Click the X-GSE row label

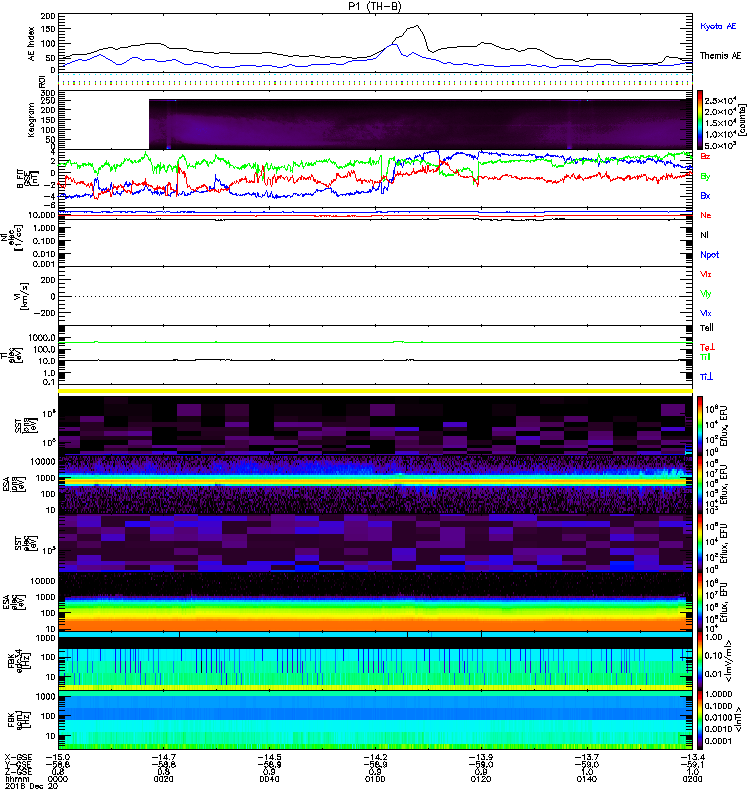click(x=18, y=757)
